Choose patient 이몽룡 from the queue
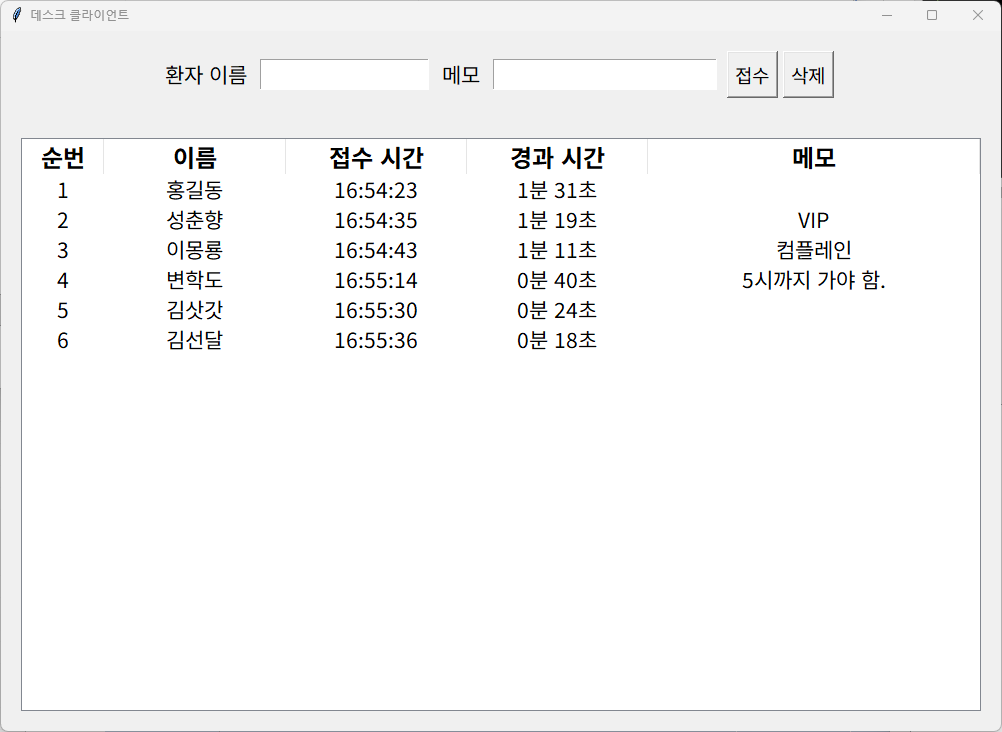 (195, 251)
